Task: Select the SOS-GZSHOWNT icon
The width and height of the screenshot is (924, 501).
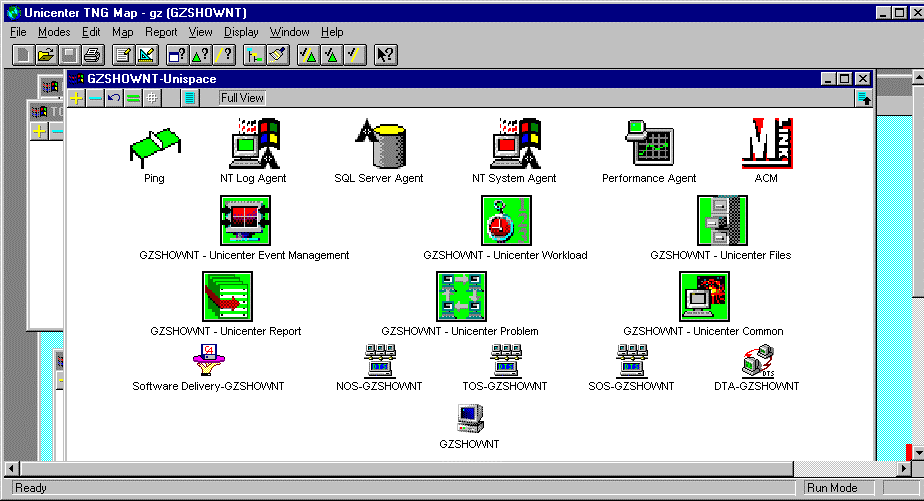Action: click(x=632, y=361)
